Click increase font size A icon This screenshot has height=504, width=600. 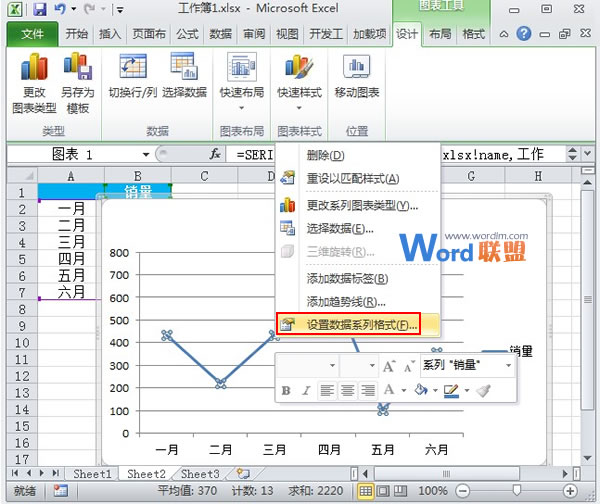389,366
